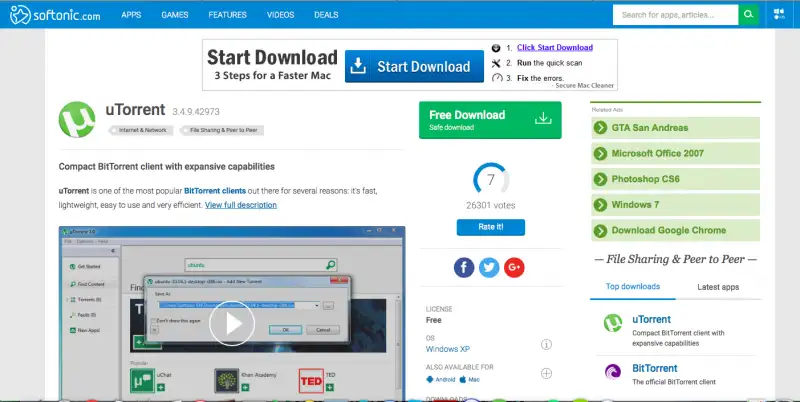This screenshot has height=402, width=800.
Task: Share on Google Plus icon
Action: [514, 267]
